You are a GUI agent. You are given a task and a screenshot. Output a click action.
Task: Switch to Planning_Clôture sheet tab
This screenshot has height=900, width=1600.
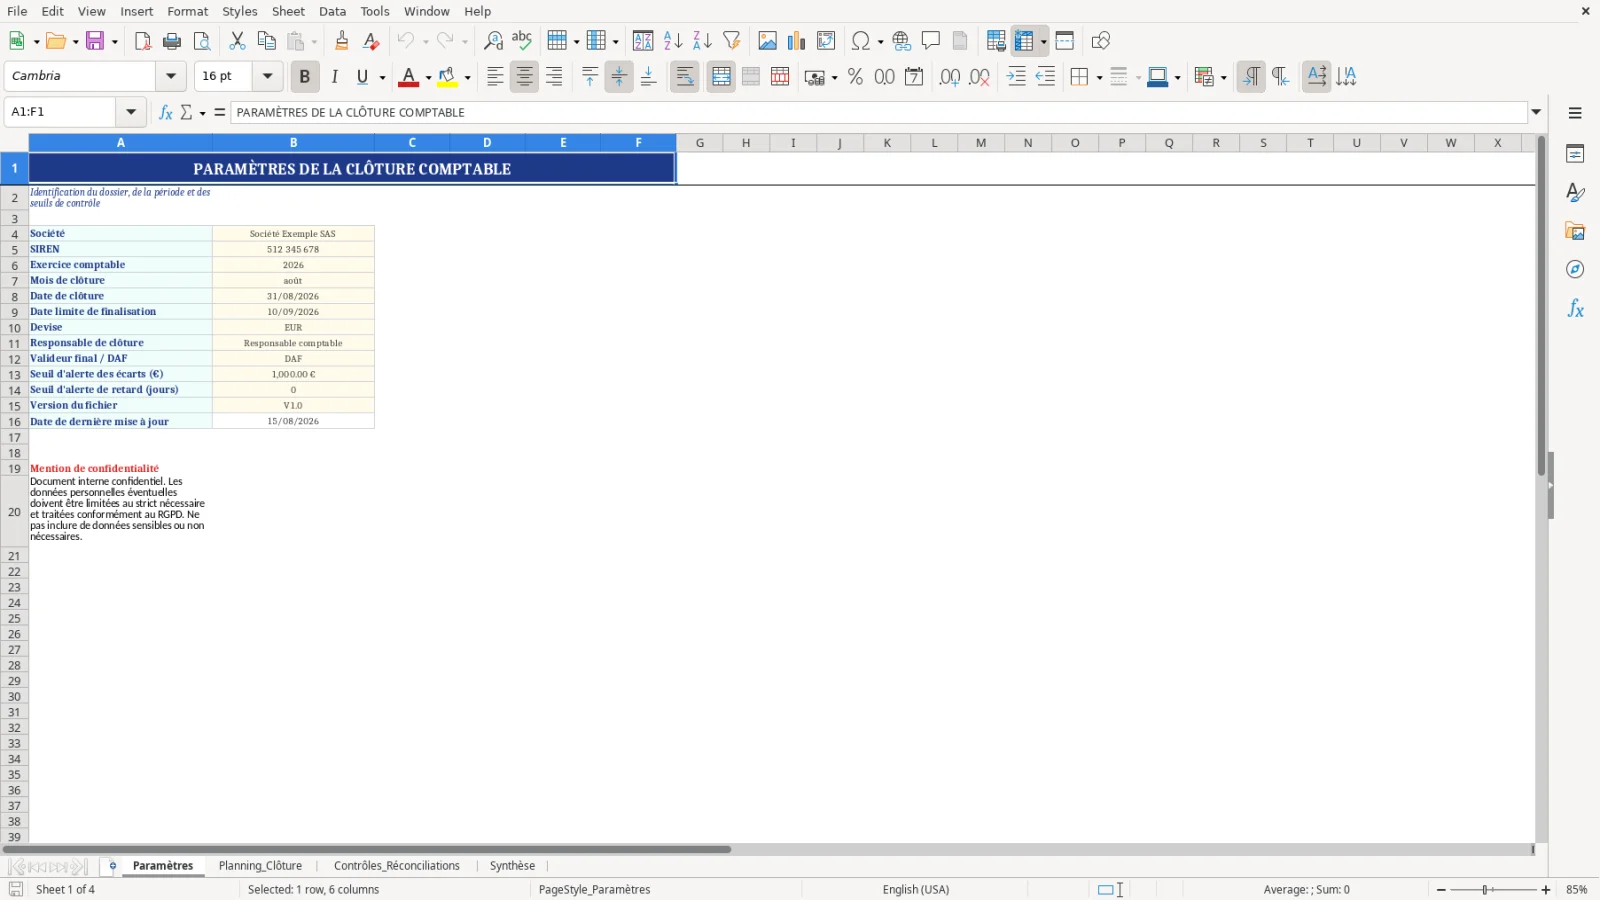260,866
